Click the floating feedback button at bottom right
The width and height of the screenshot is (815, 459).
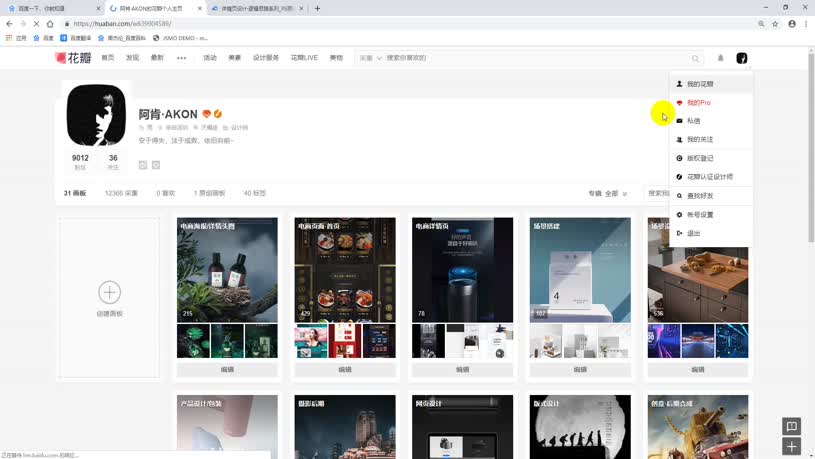click(791, 426)
